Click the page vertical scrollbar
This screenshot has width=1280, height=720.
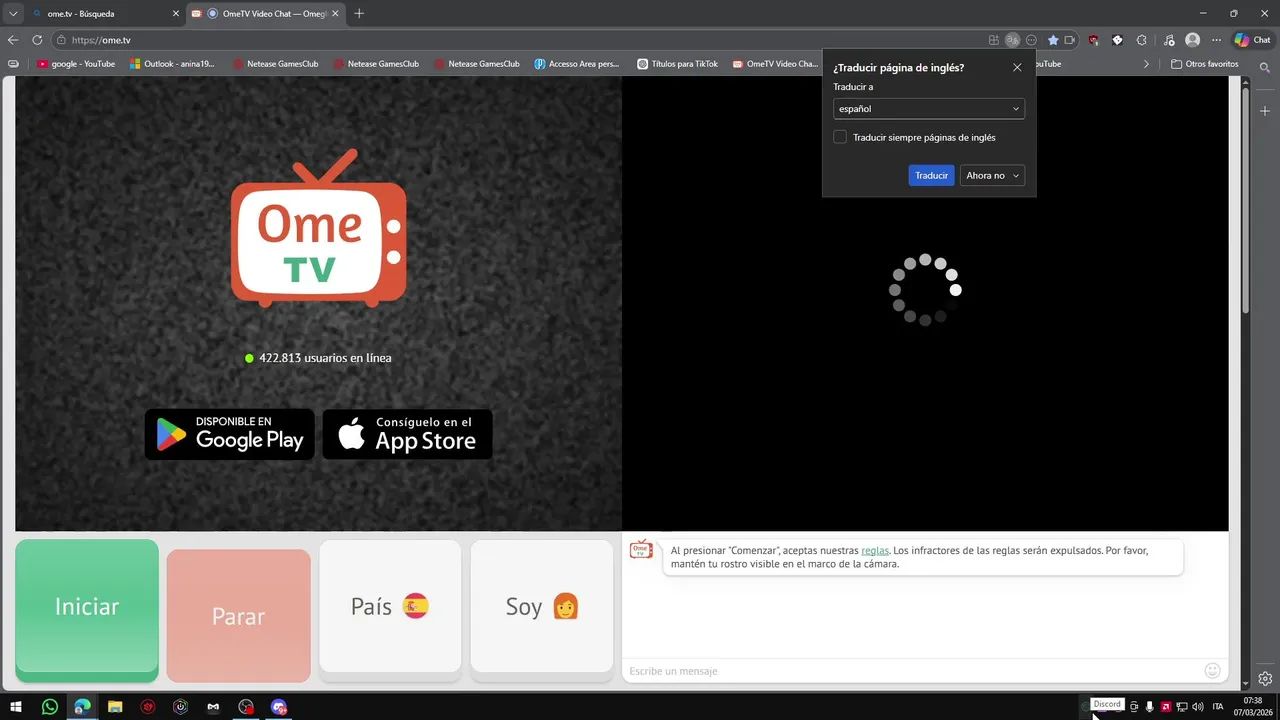(x=1245, y=200)
